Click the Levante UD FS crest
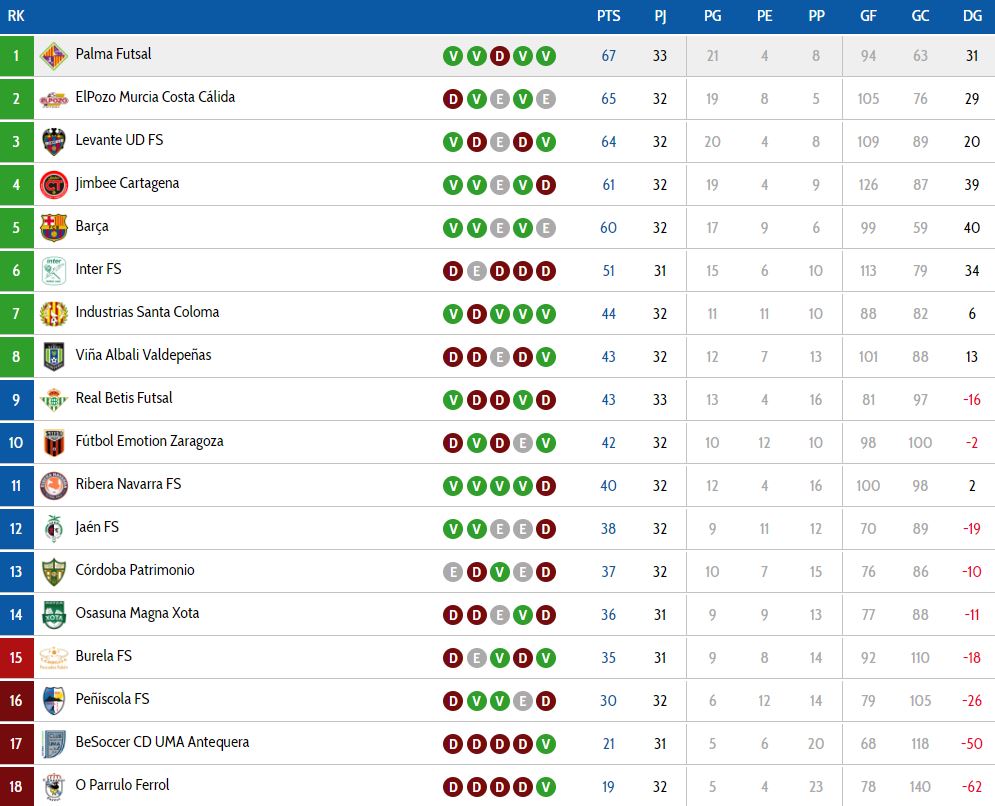 [x=54, y=142]
